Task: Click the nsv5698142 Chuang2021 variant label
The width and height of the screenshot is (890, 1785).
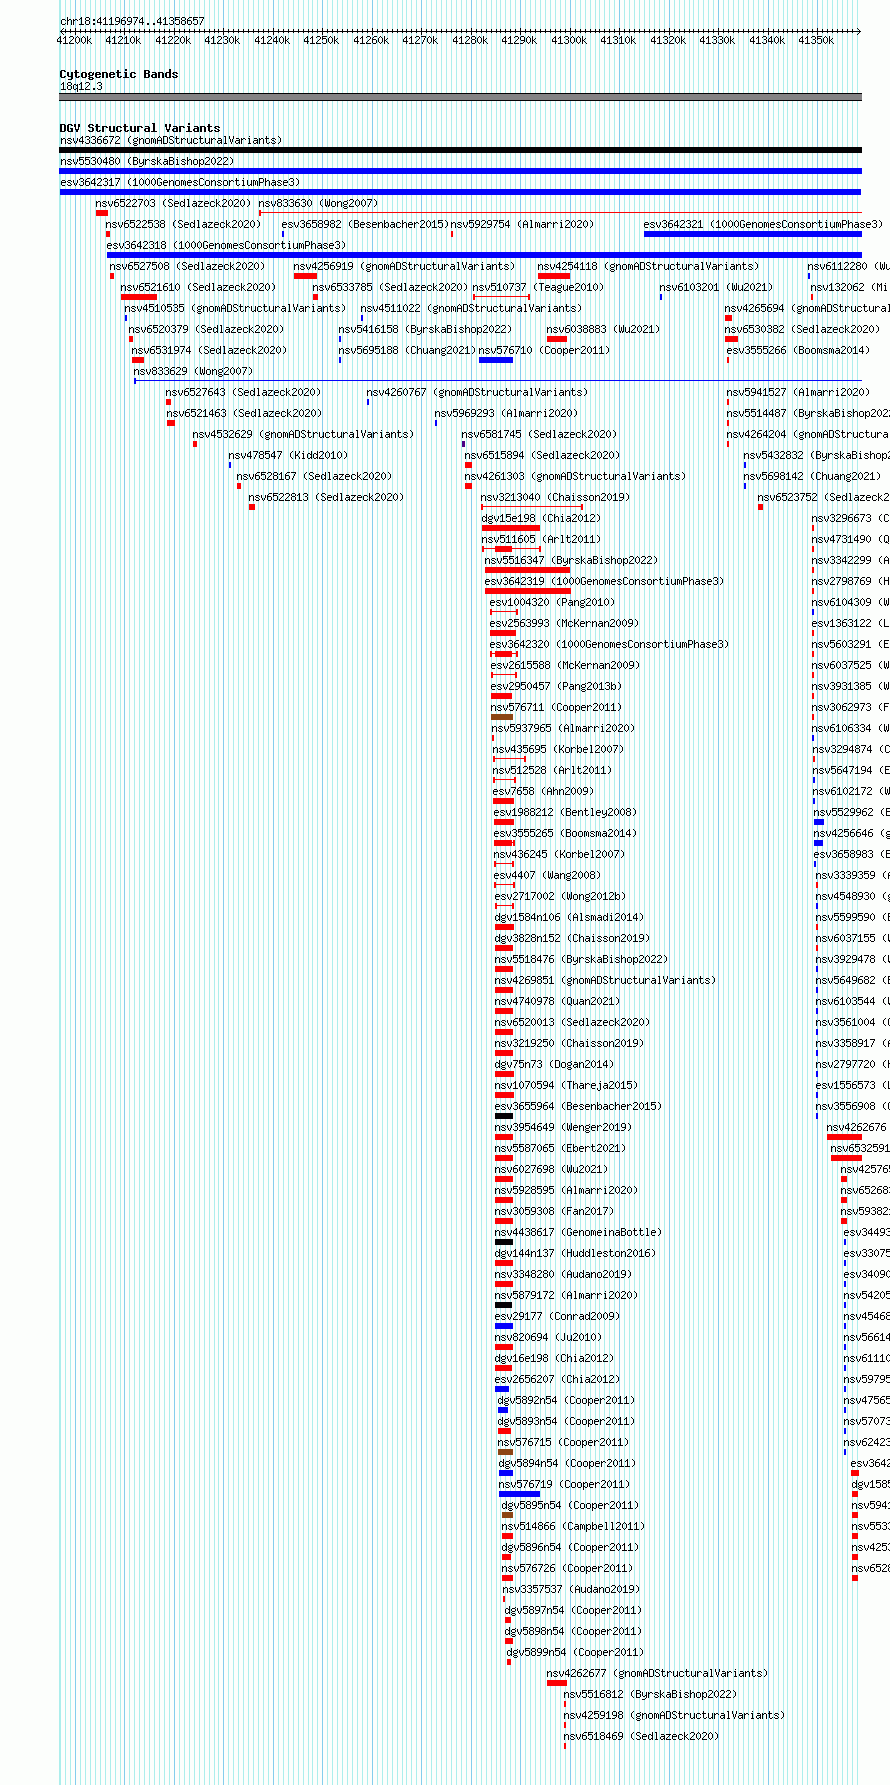Action: click(813, 476)
